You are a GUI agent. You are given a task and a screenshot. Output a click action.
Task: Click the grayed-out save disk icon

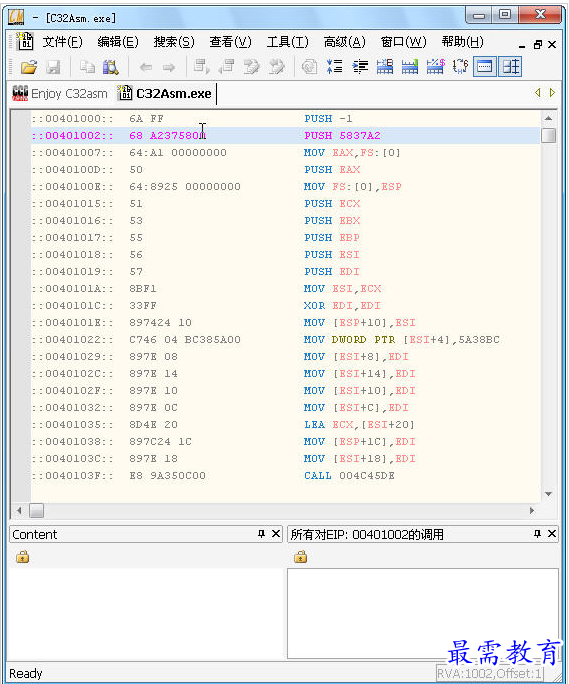pyautogui.click(x=53, y=67)
